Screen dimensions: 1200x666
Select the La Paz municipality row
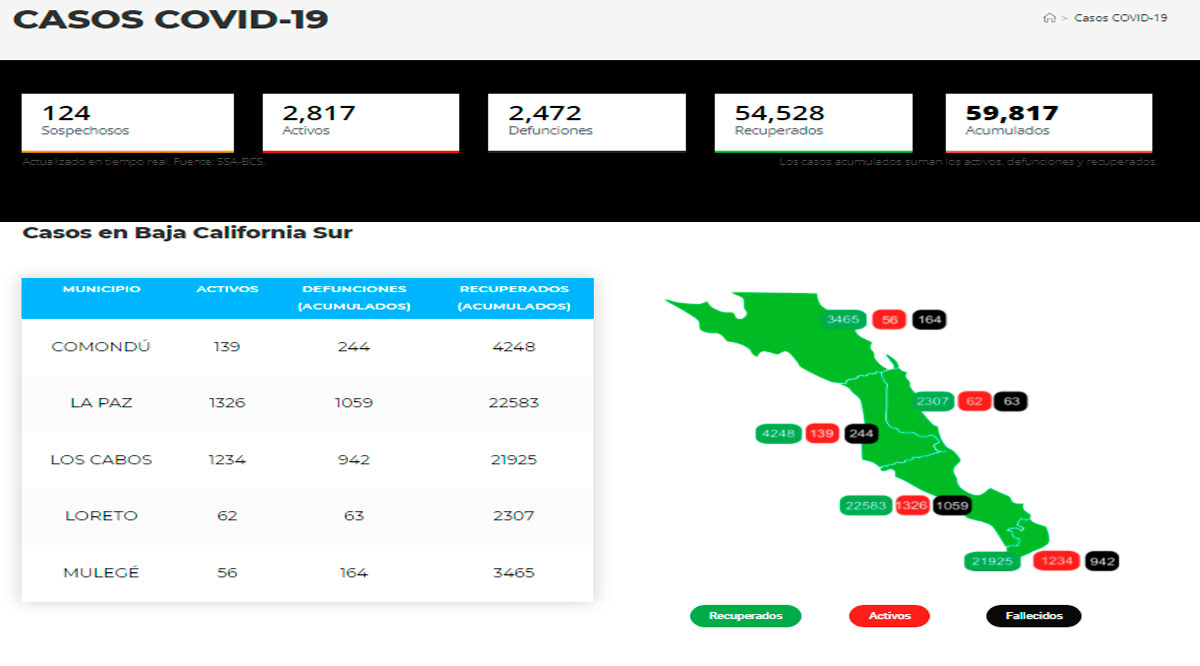307,403
